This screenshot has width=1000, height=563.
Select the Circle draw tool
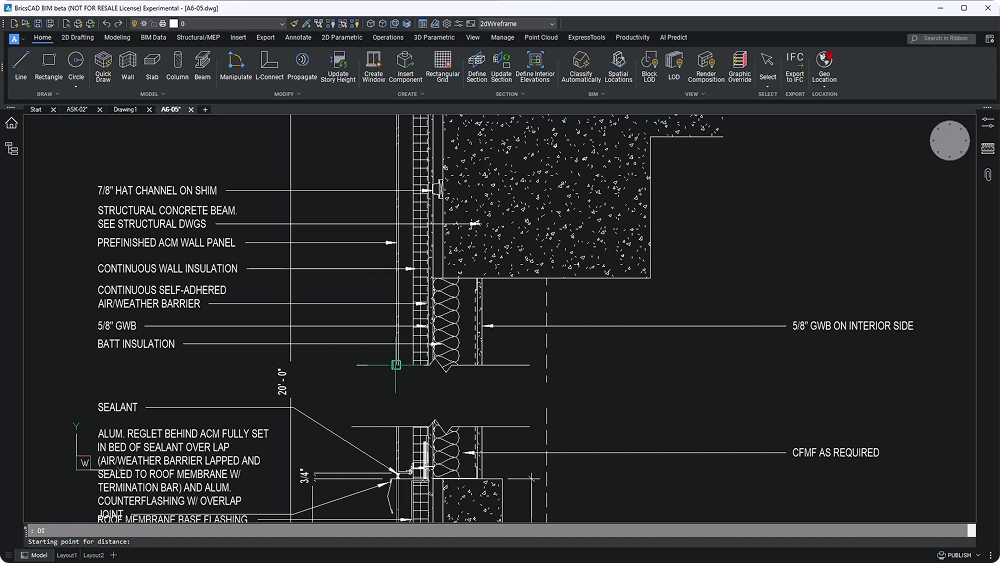(x=76, y=66)
